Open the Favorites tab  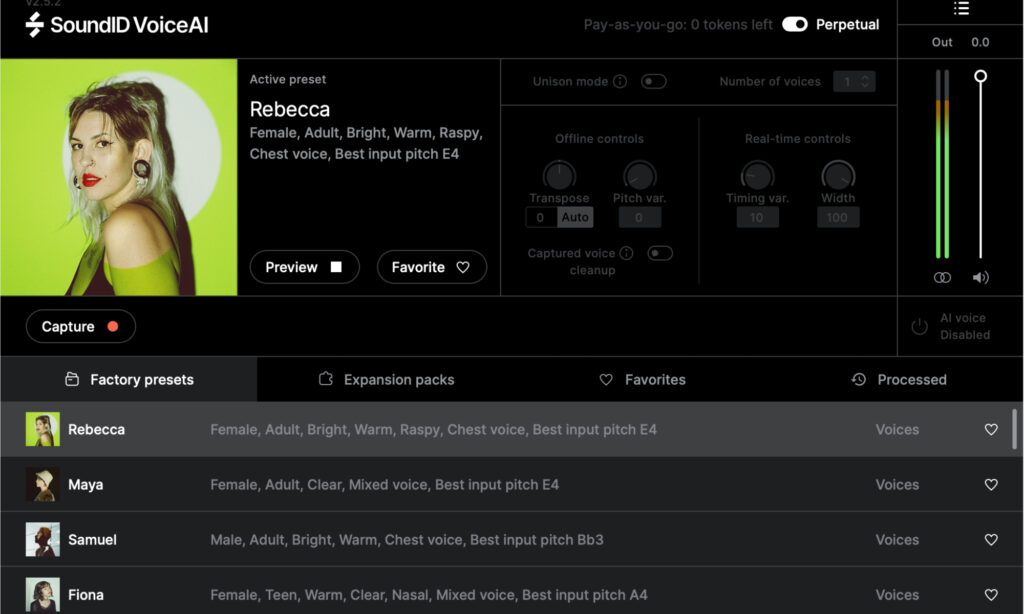pos(642,380)
